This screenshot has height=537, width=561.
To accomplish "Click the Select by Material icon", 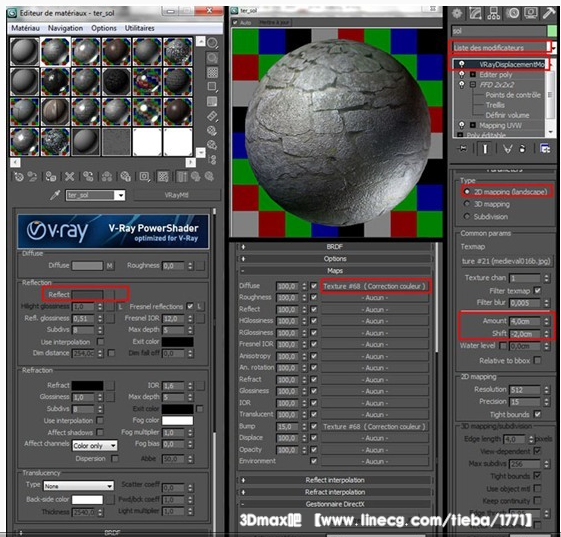I will coord(212,145).
